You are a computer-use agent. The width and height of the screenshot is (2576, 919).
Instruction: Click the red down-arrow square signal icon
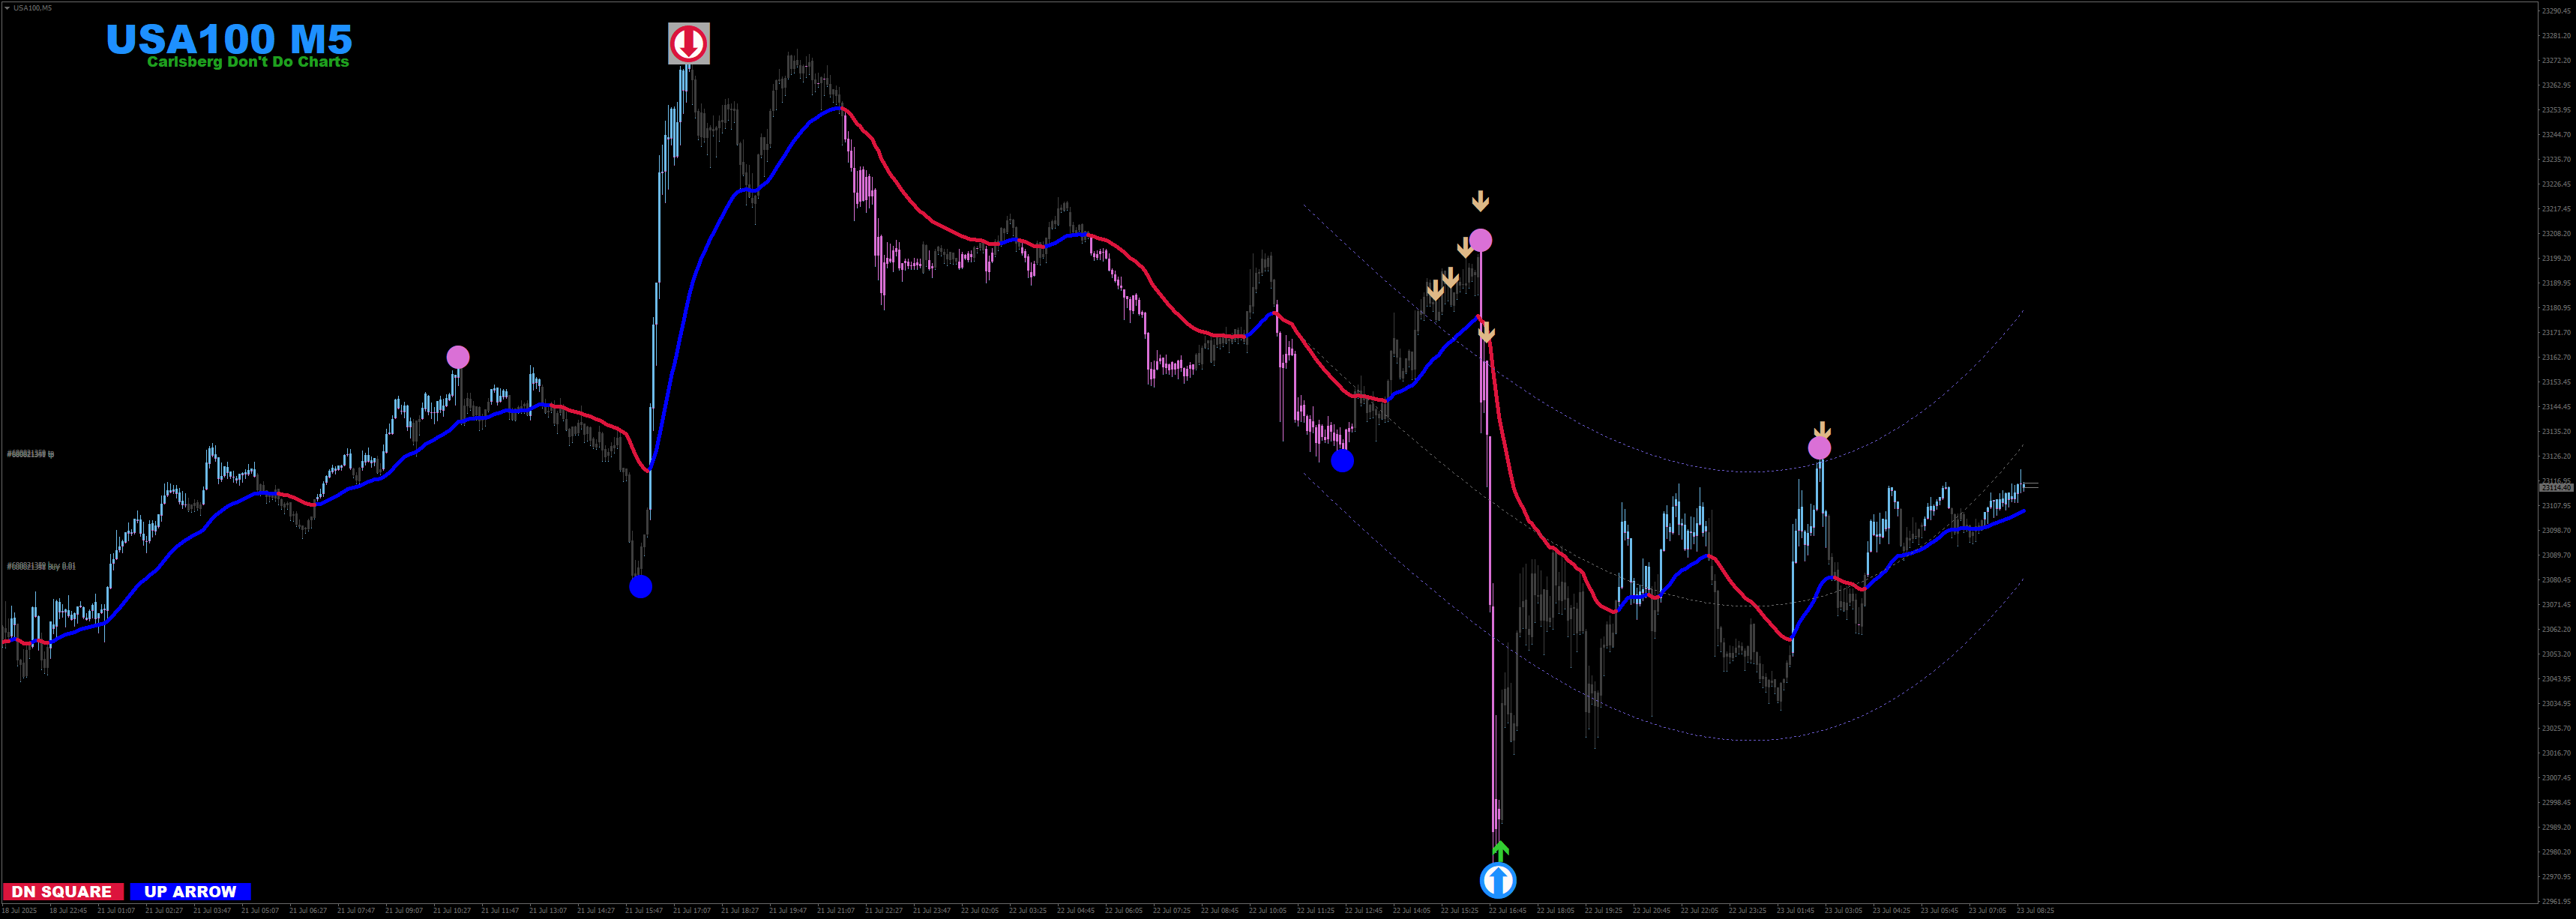coord(688,43)
